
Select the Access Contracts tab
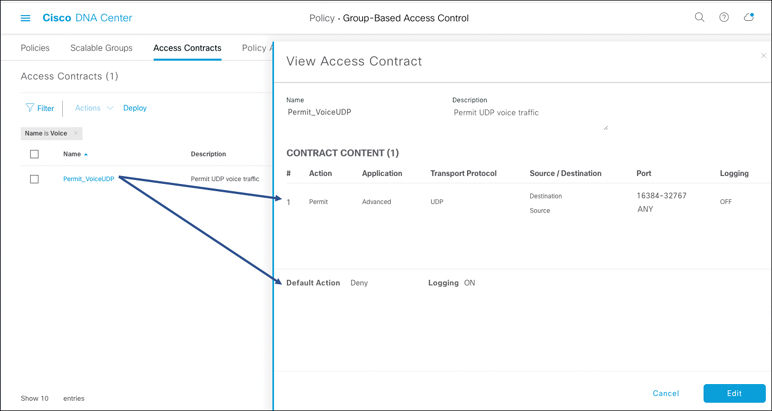(187, 48)
